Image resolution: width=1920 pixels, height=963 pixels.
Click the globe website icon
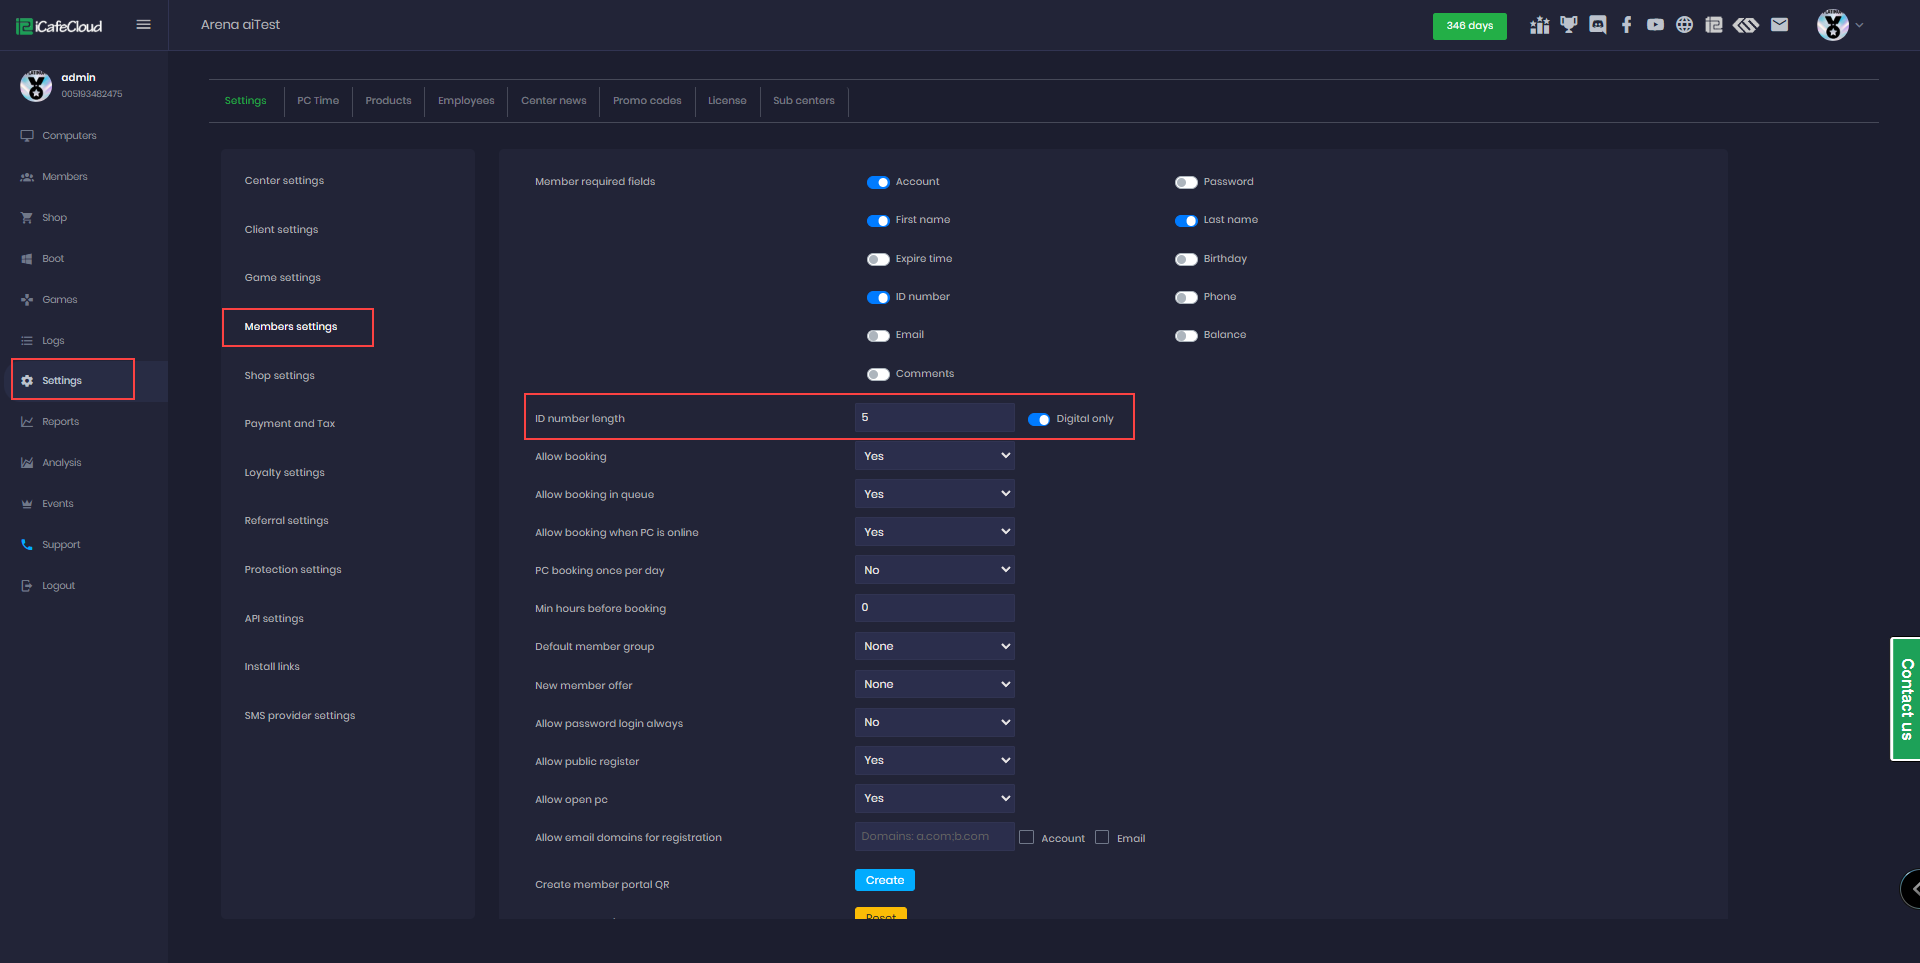[1685, 25]
